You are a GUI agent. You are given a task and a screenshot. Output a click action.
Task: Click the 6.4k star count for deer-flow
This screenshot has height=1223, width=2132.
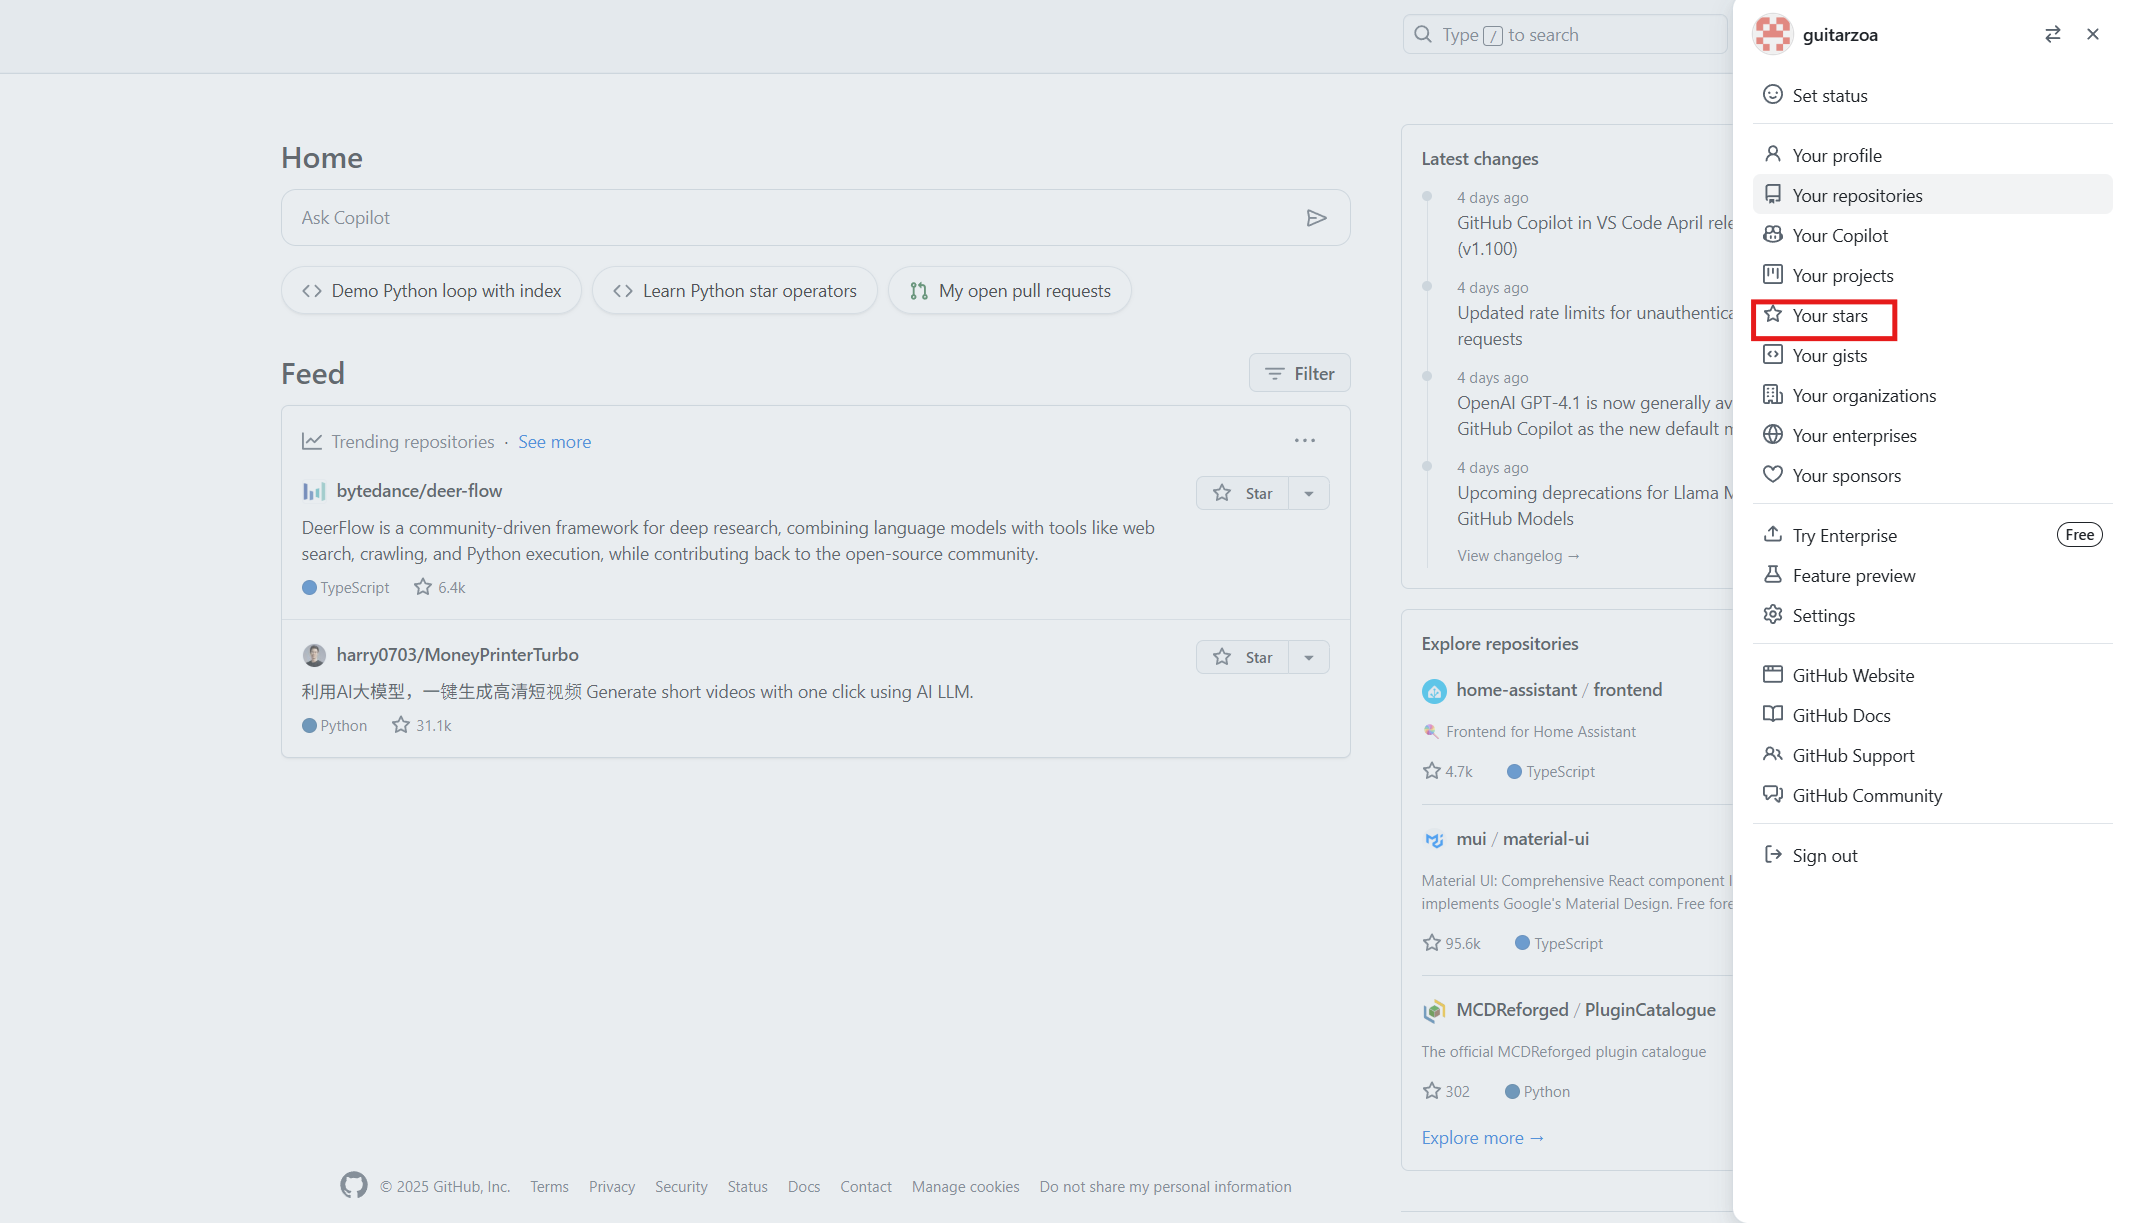440,588
